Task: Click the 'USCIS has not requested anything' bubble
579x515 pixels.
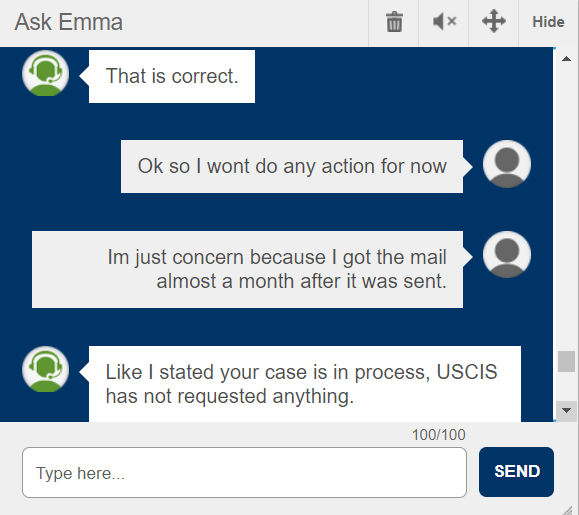Action: [305, 384]
